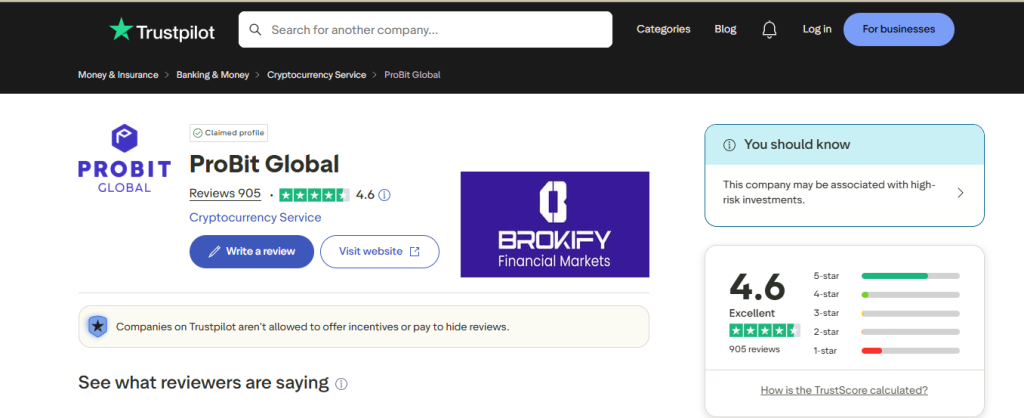Click the 905 reviews text under the stars
The height and width of the screenshot is (418, 1024).
(x=754, y=349)
